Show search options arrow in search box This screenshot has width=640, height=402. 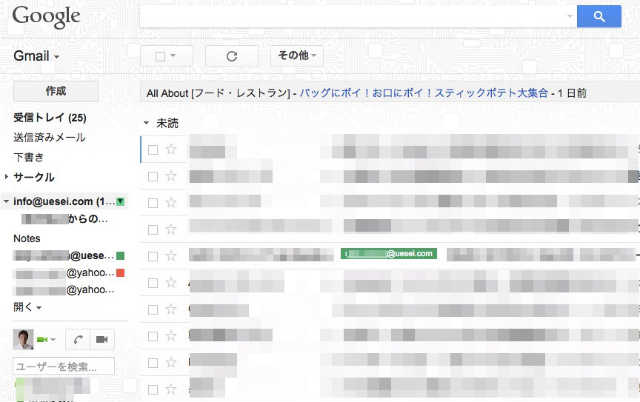pyautogui.click(x=570, y=16)
